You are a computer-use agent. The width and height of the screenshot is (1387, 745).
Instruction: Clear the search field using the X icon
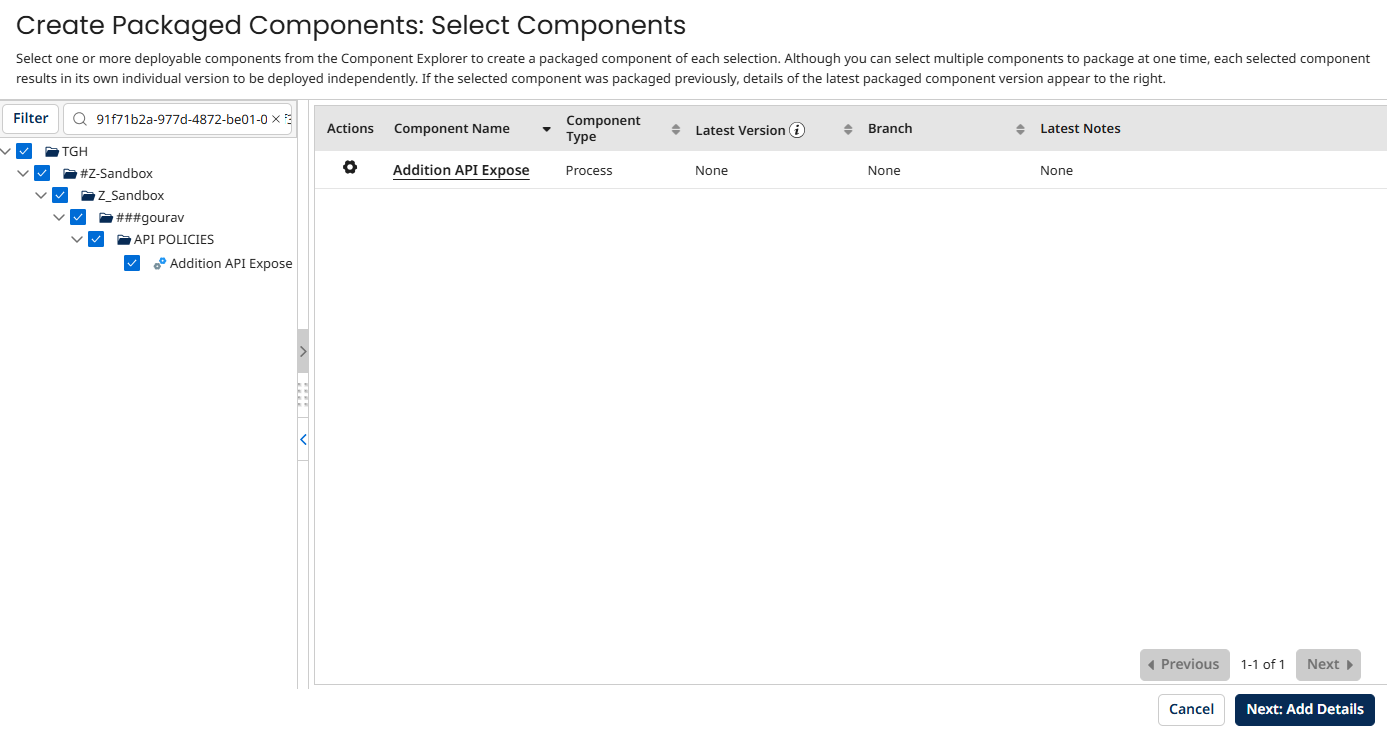pyautogui.click(x=276, y=119)
